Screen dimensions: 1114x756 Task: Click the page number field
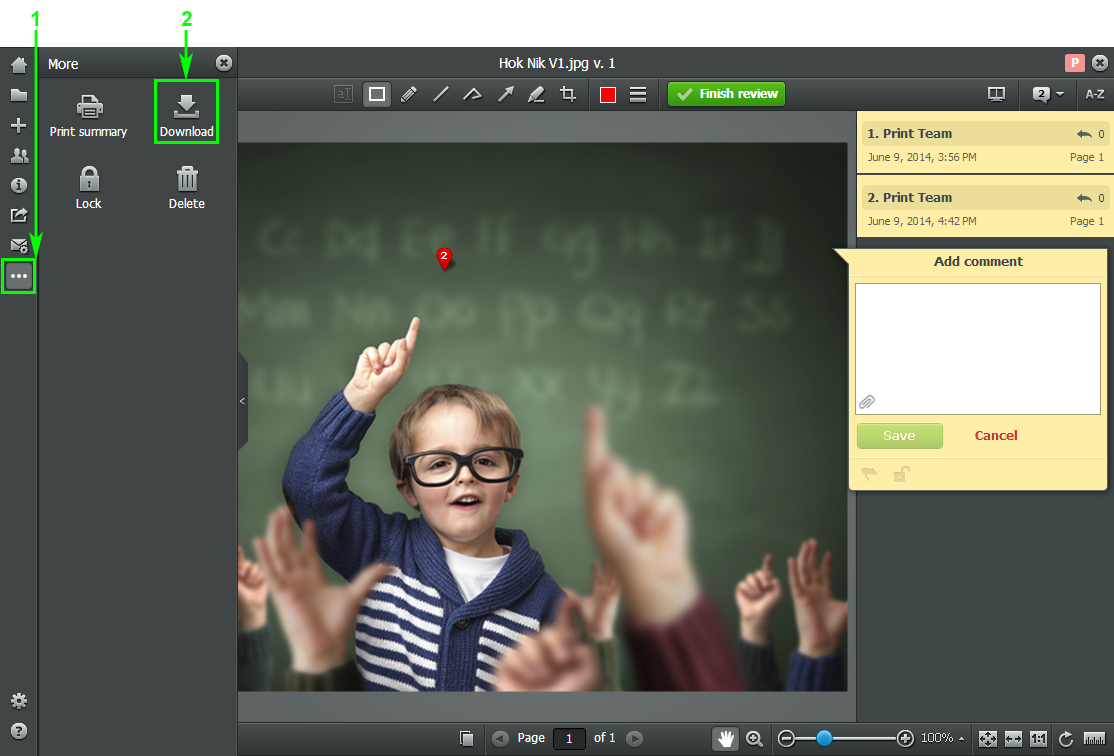[x=569, y=738]
